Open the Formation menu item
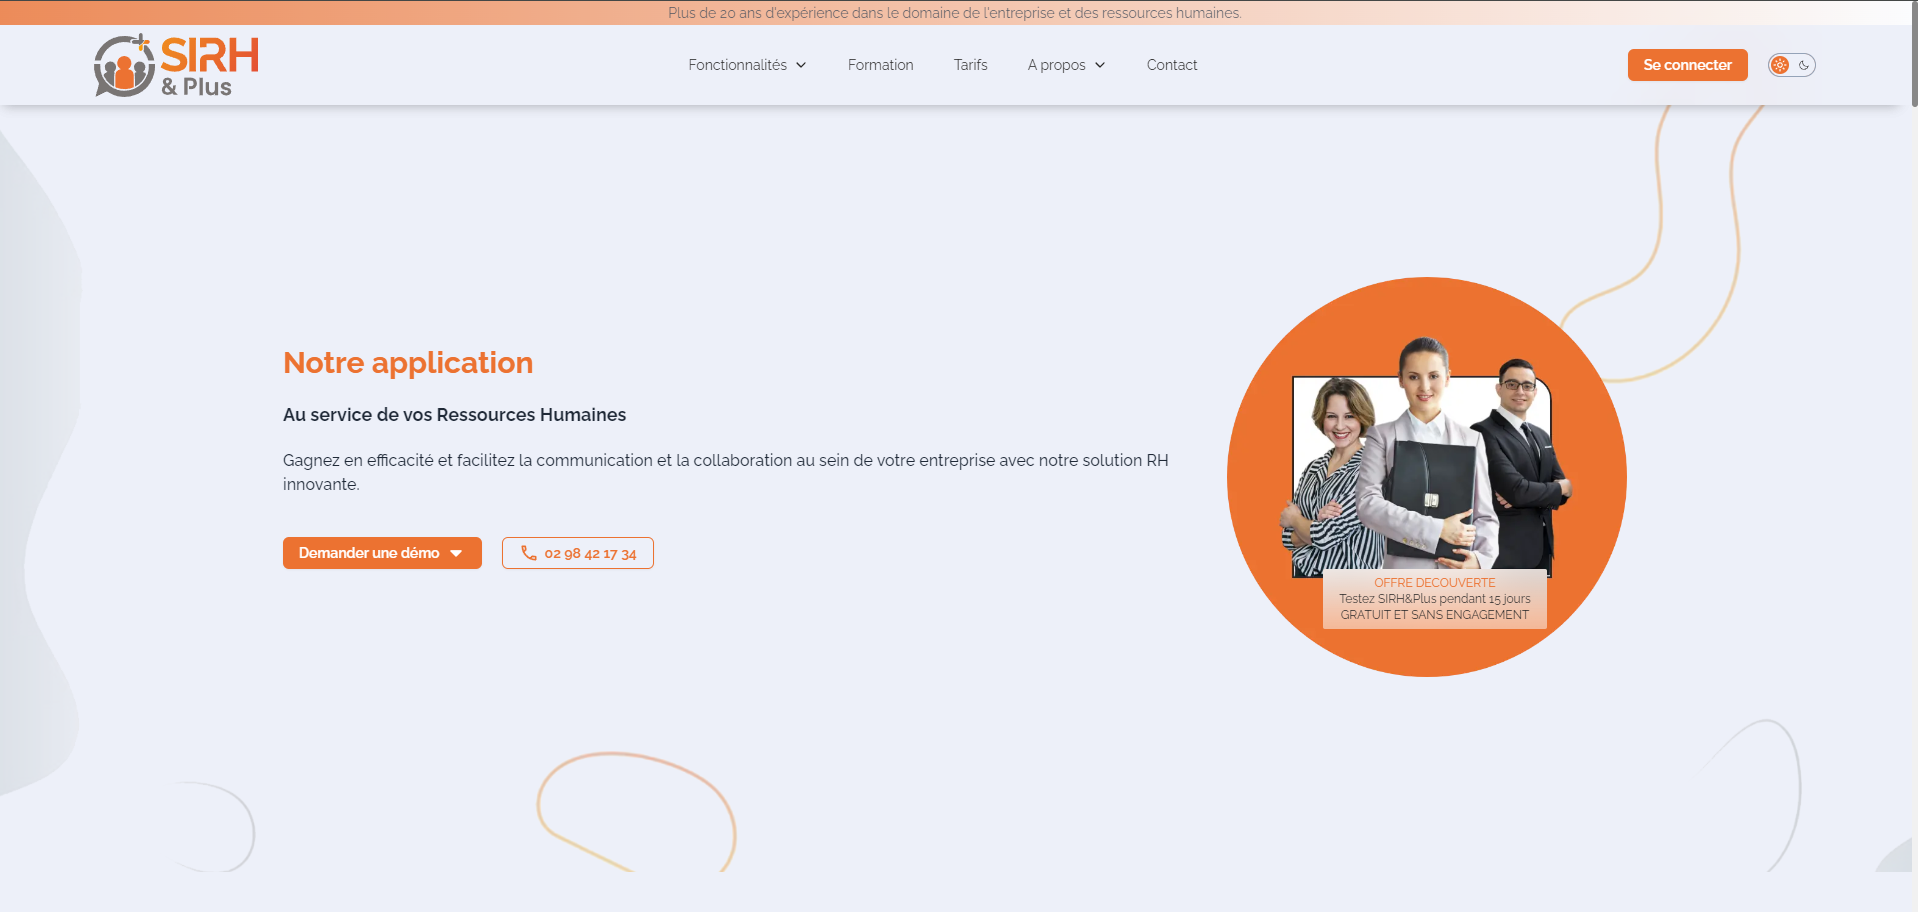The width and height of the screenshot is (1918, 912). 880,65
